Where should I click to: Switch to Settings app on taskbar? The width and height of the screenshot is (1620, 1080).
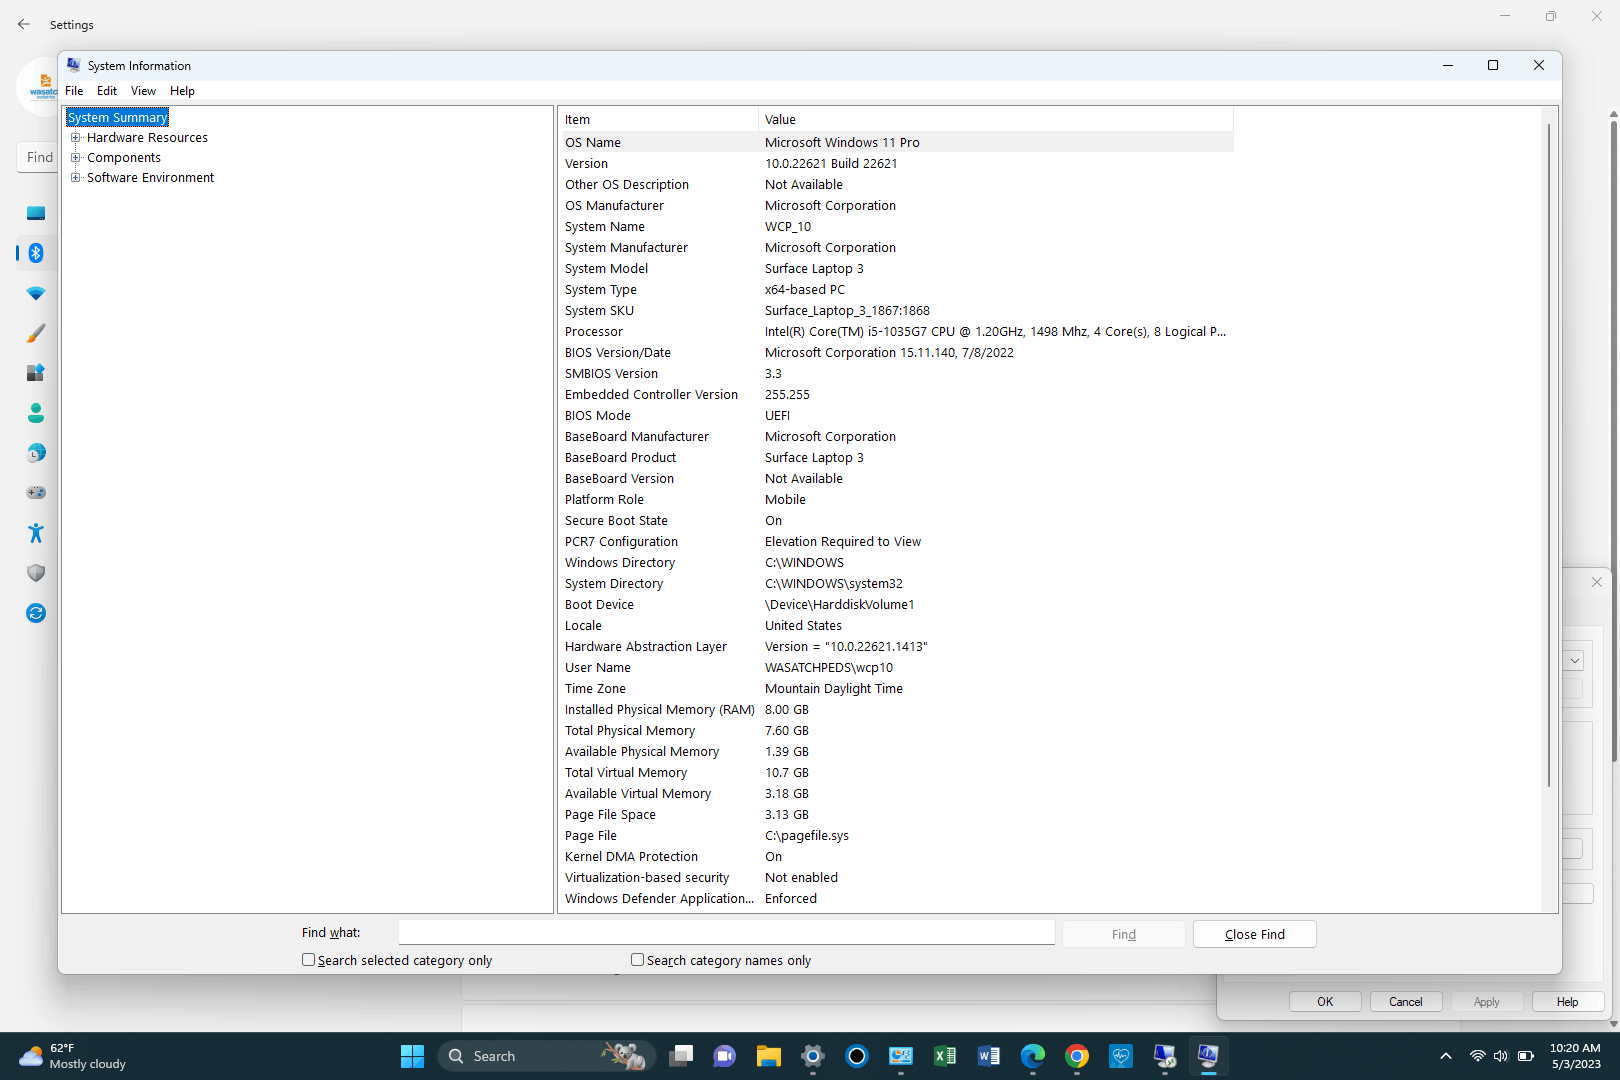click(x=813, y=1056)
